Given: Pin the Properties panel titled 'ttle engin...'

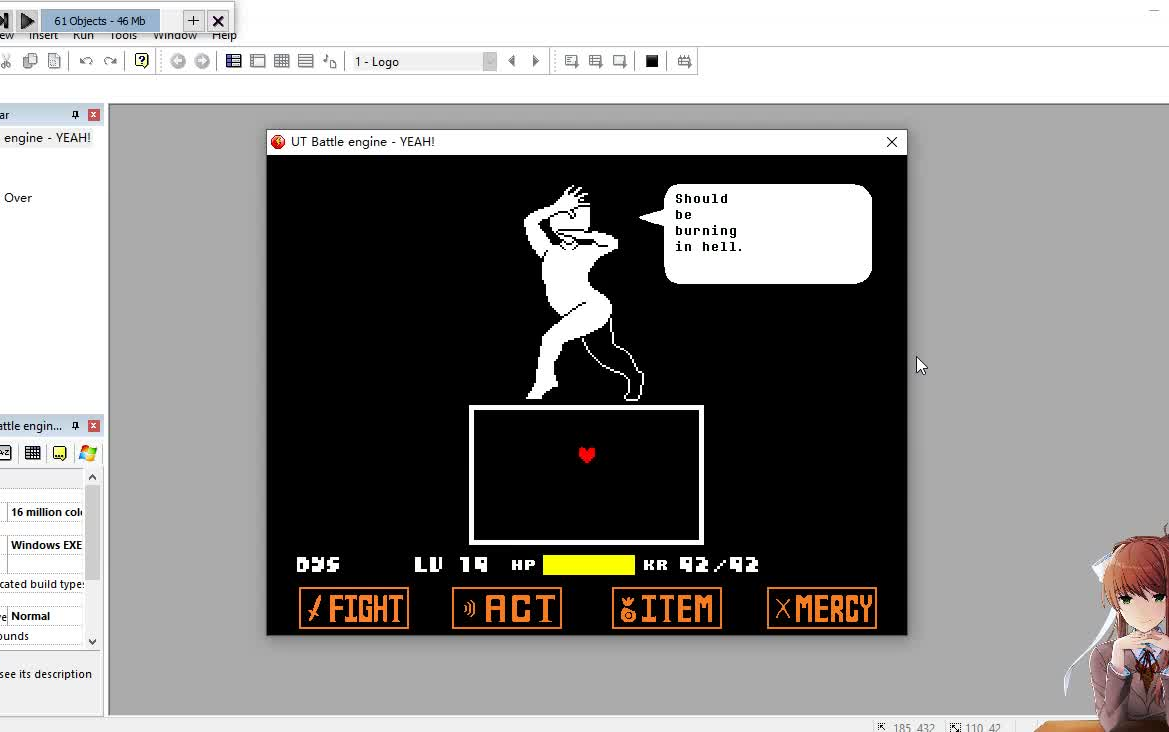Looking at the screenshot, I should pos(75,426).
